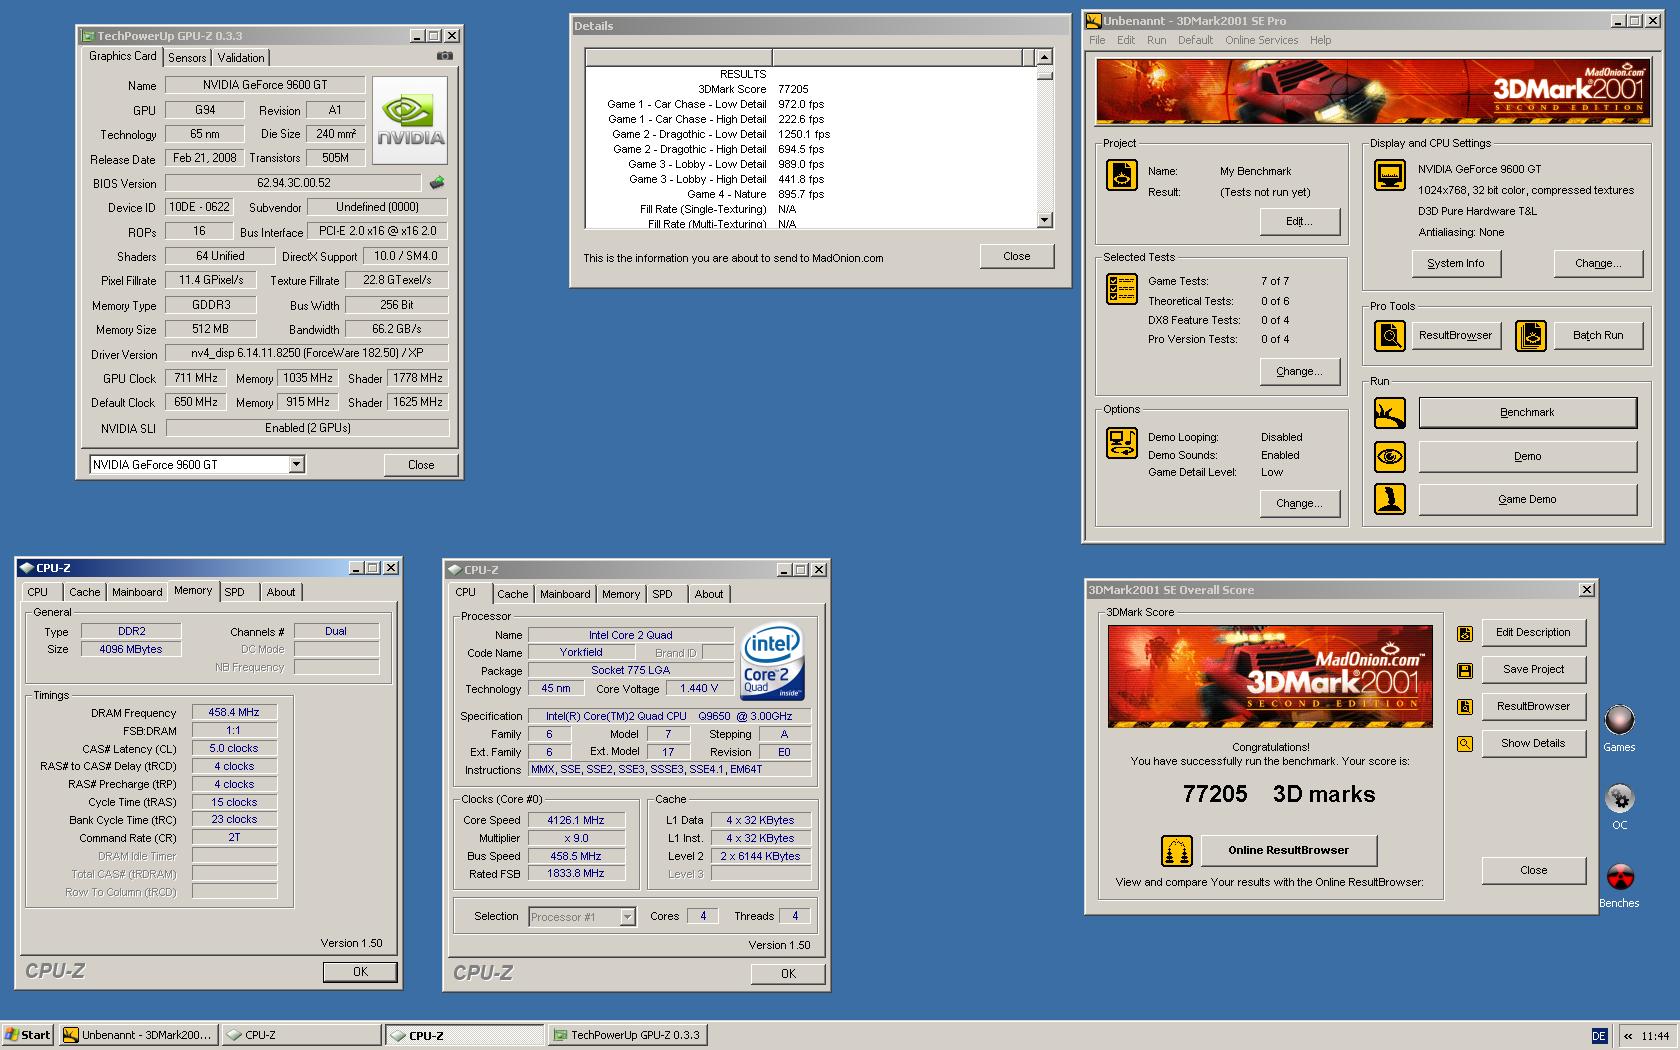
Task: Click the Benchmark button
Action: 1527,412
